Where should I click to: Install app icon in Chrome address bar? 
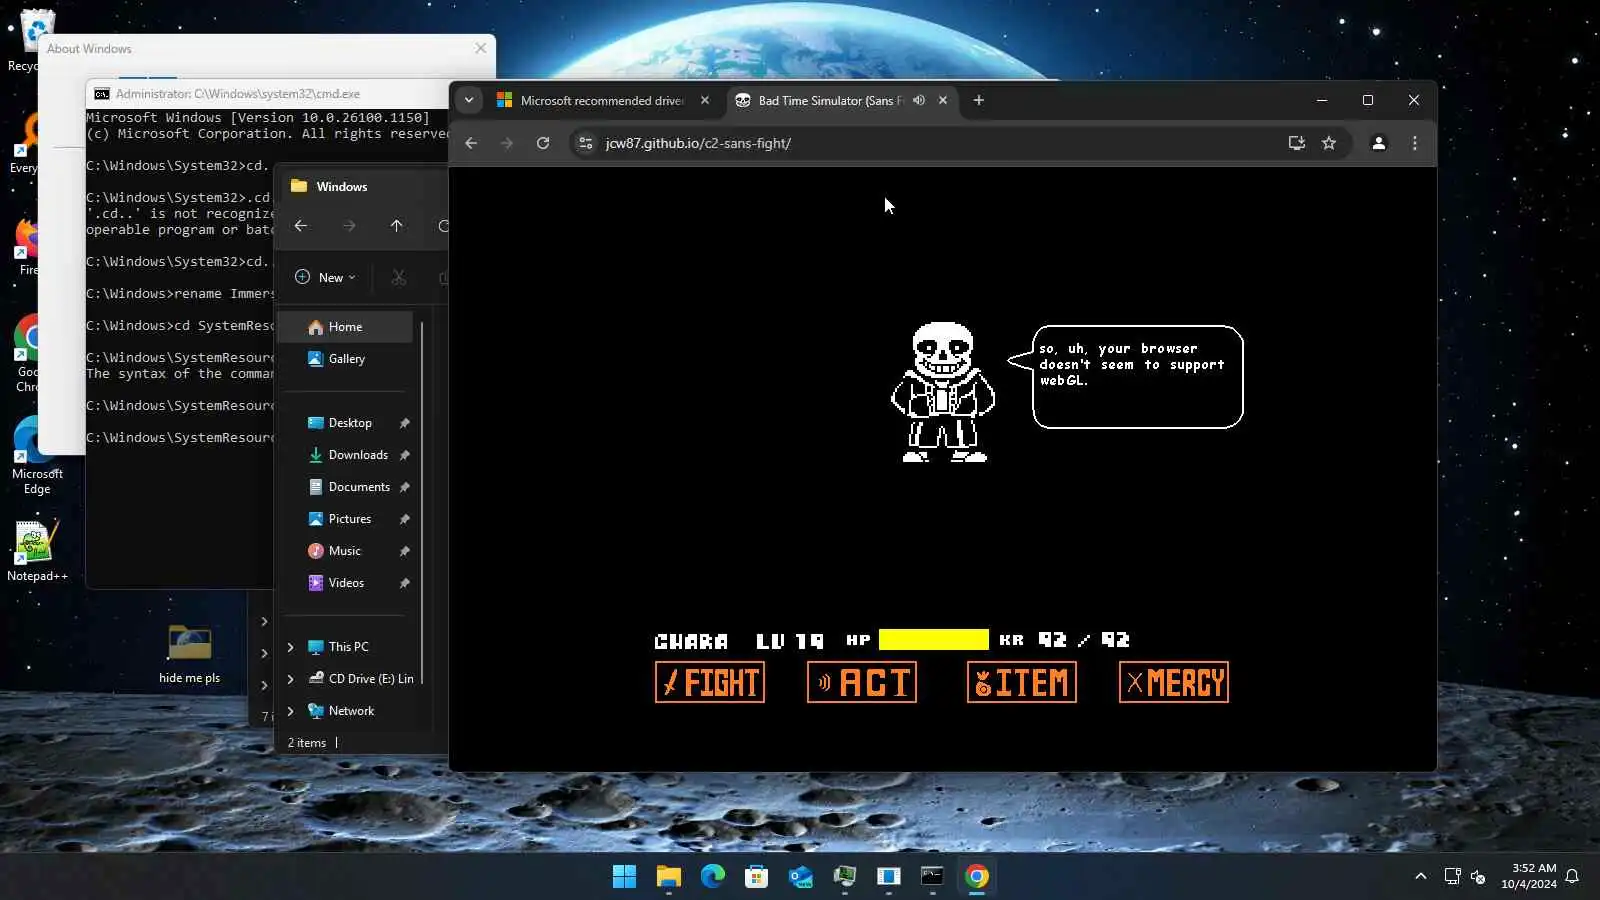(1297, 143)
